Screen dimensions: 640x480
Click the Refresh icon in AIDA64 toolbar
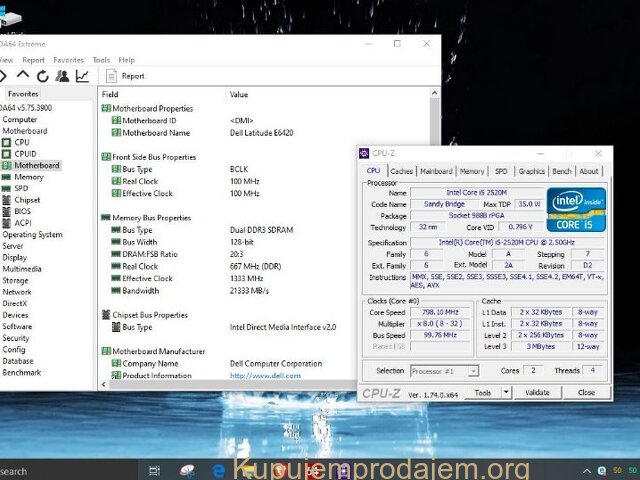point(43,75)
